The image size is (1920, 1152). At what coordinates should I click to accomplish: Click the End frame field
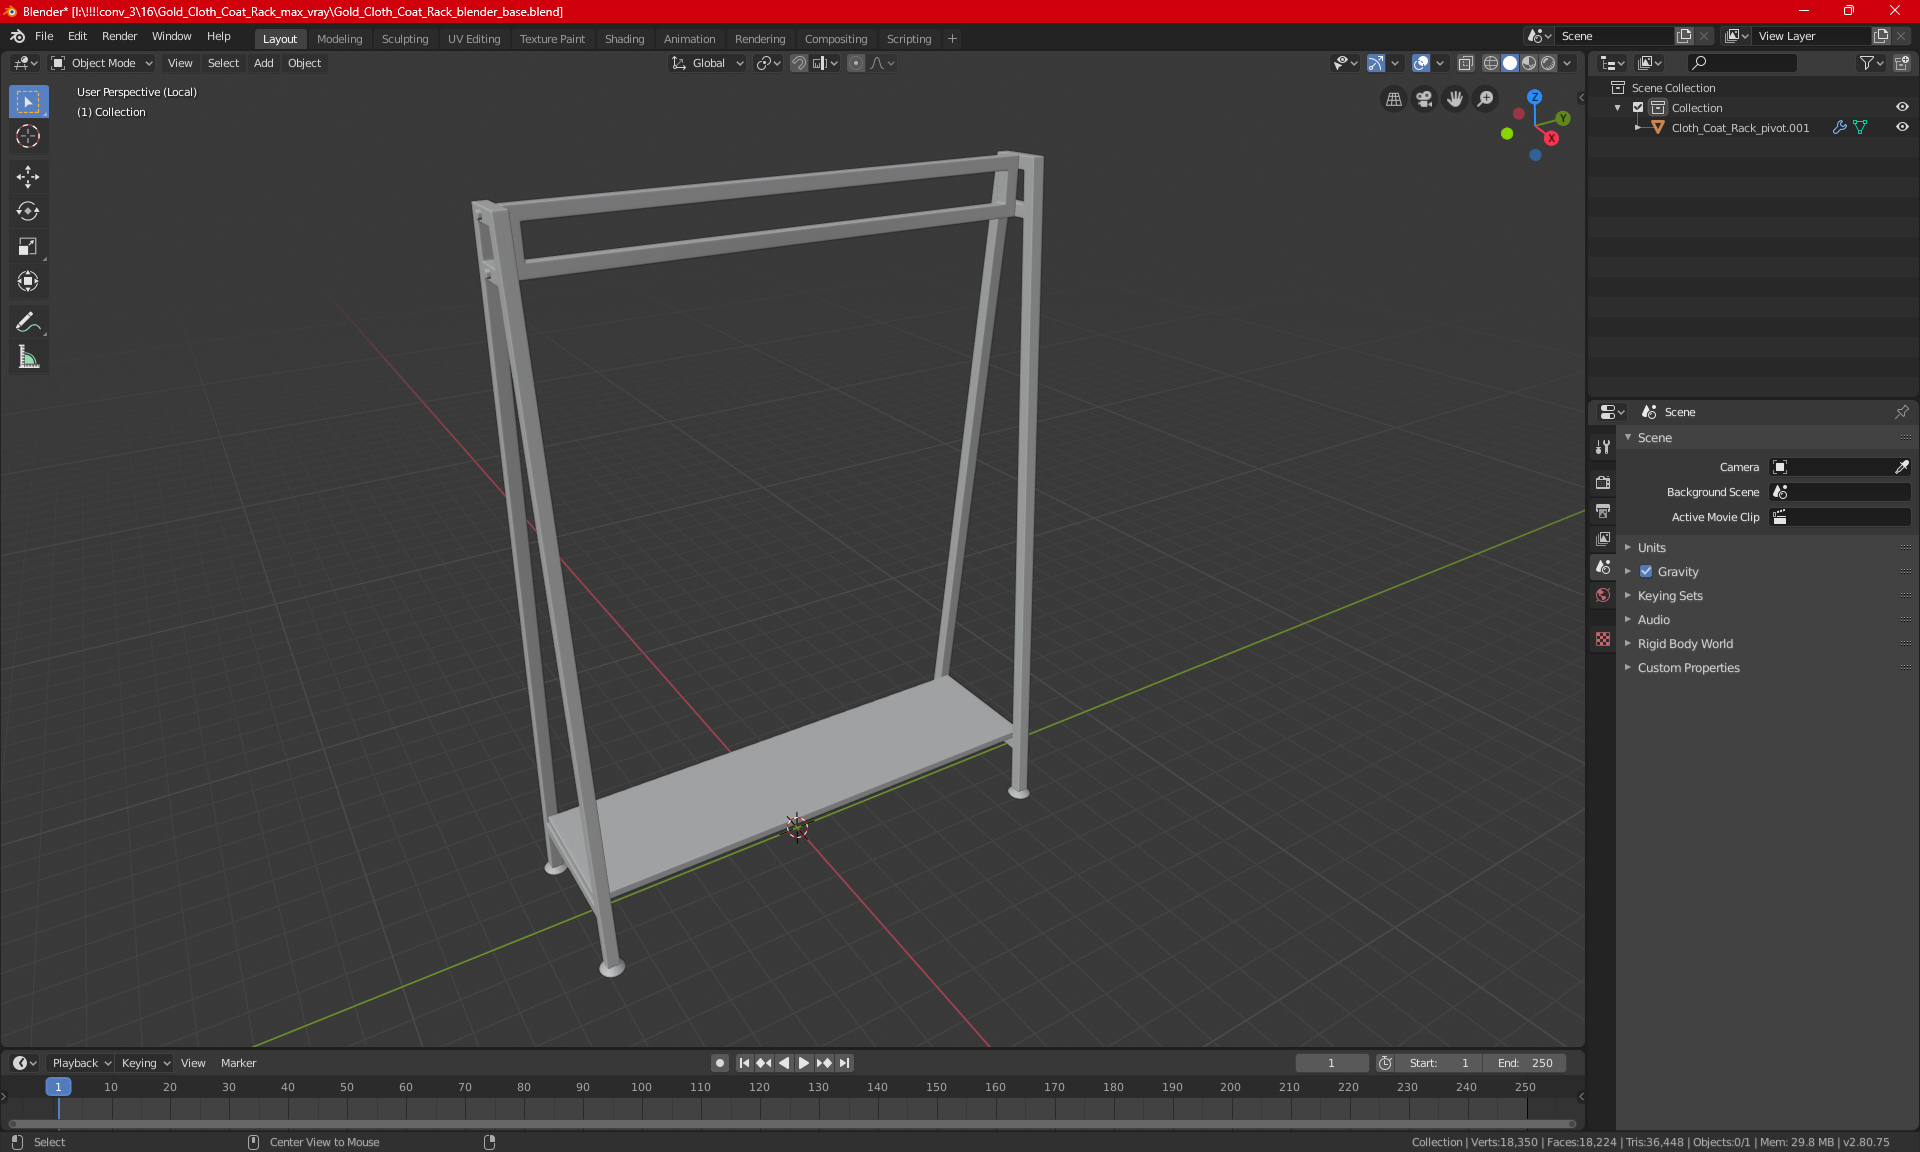click(x=1525, y=1063)
